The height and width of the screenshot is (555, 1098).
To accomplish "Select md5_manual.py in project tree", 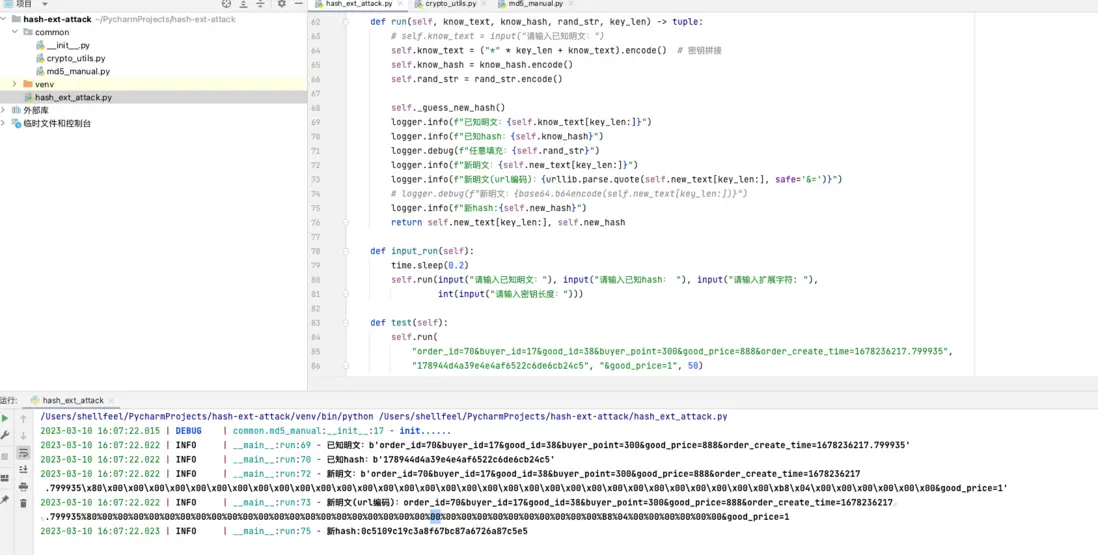I will tap(78, 71).
